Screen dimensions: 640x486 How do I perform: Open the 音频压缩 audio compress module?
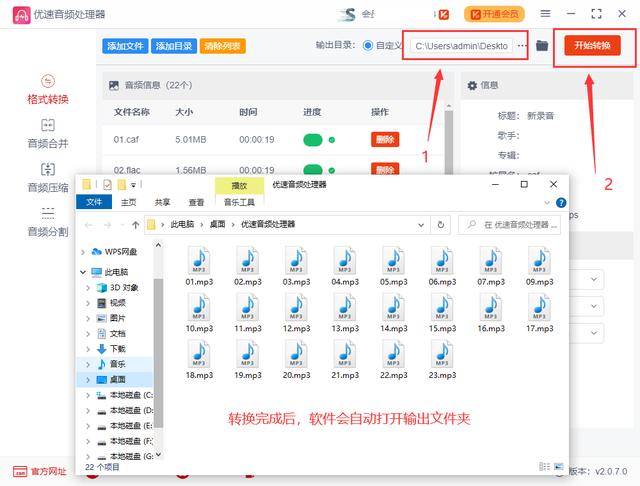coord(48,178)
